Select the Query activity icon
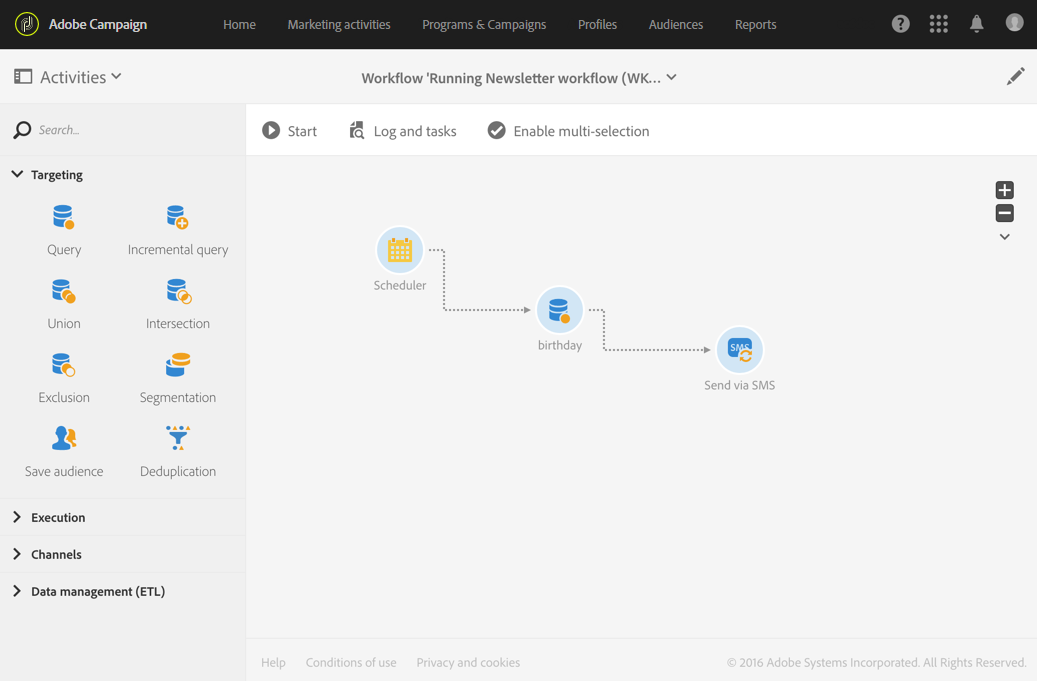This screenshot has height=681, width=1037. 63,217
